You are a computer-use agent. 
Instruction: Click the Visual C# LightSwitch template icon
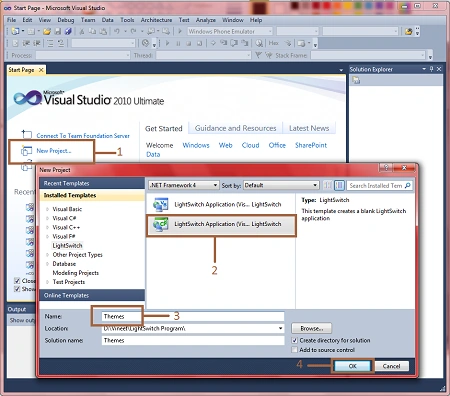pos(161,224)
